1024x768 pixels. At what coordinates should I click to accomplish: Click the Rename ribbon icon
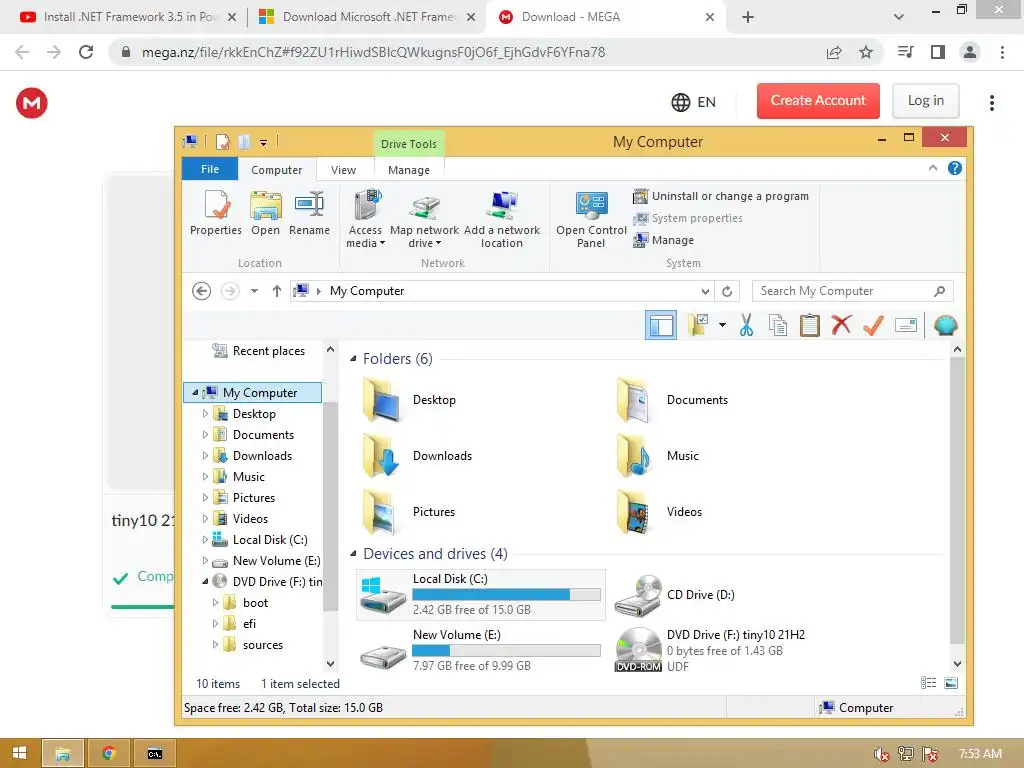click(309, 213)
